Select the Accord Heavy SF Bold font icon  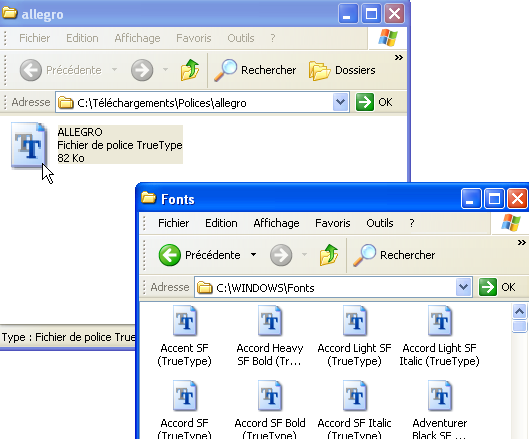coord(270,321)
